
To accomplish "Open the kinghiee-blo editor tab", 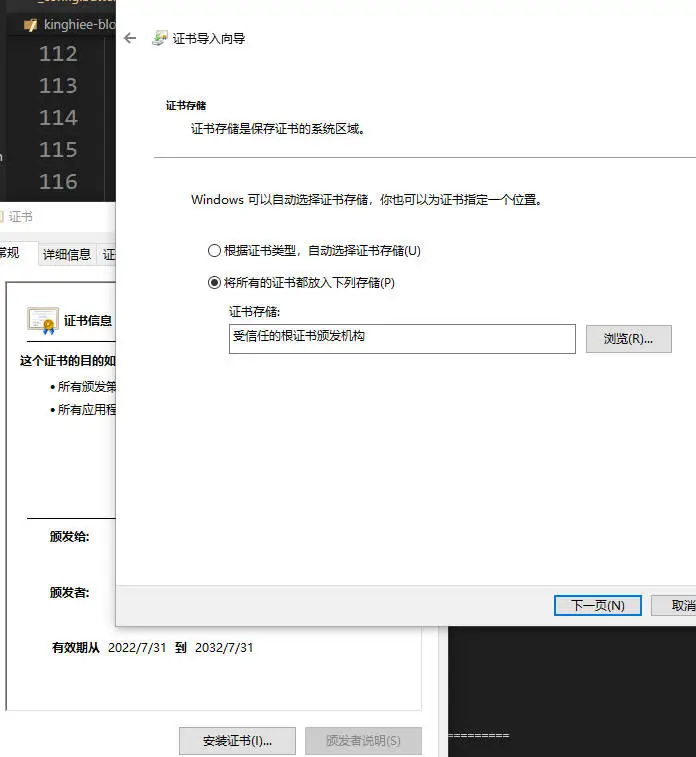I will tap(68, 25).
